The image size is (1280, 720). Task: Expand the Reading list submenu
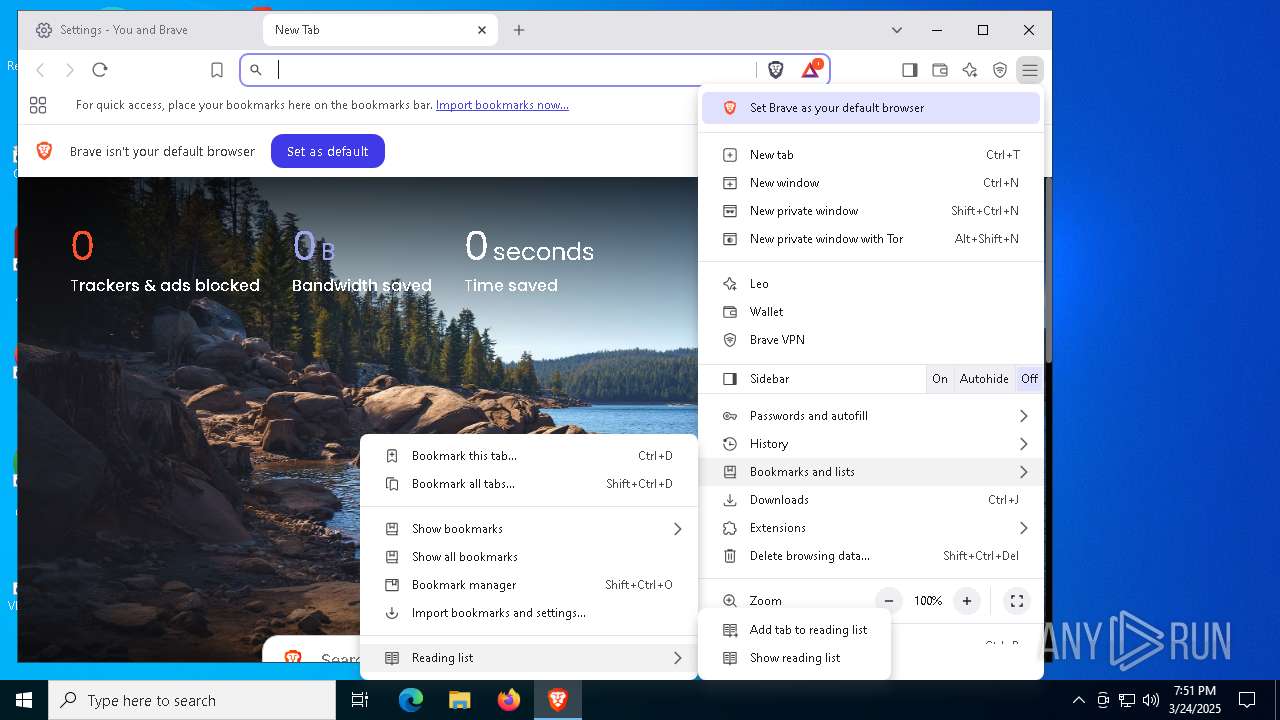(529, 658)
